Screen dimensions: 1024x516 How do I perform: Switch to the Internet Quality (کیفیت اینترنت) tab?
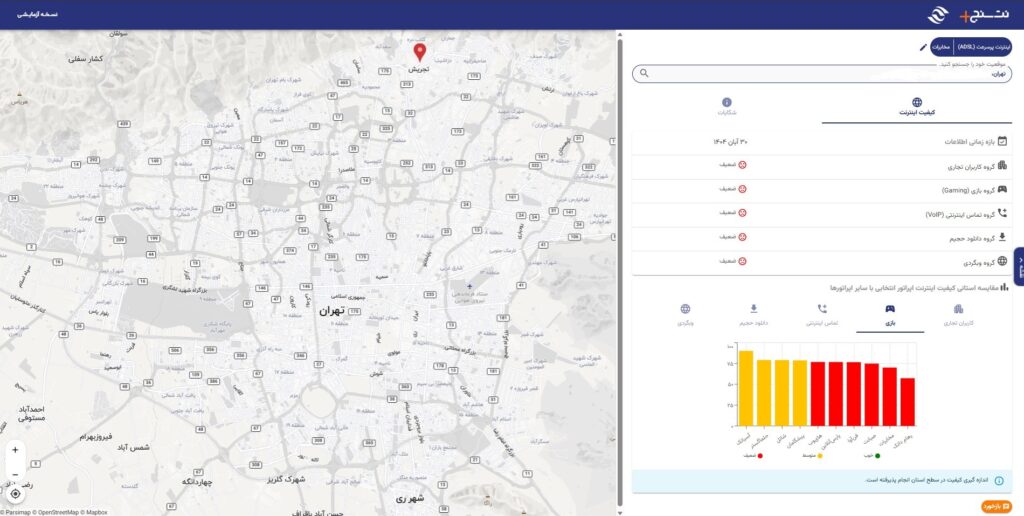tap(916, 108)
